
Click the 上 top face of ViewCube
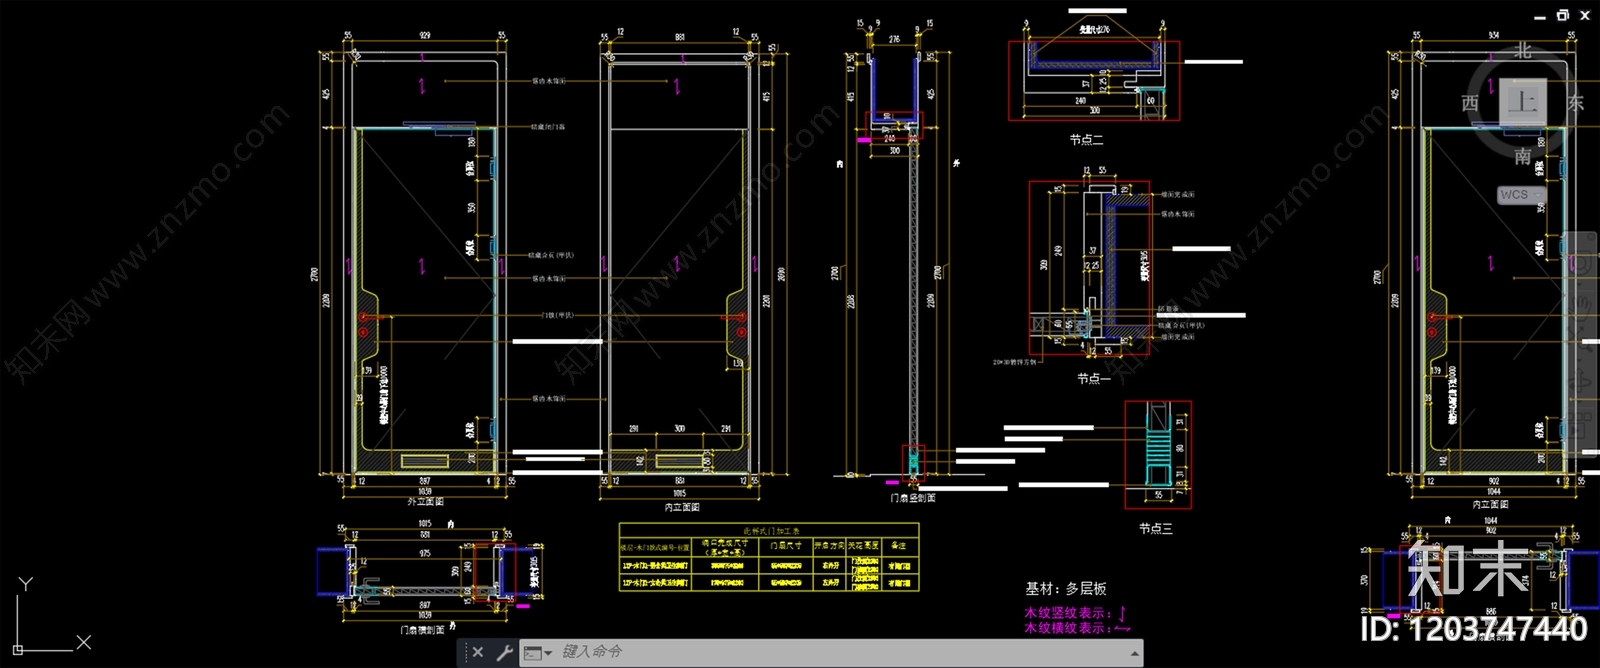(1522, 102)
